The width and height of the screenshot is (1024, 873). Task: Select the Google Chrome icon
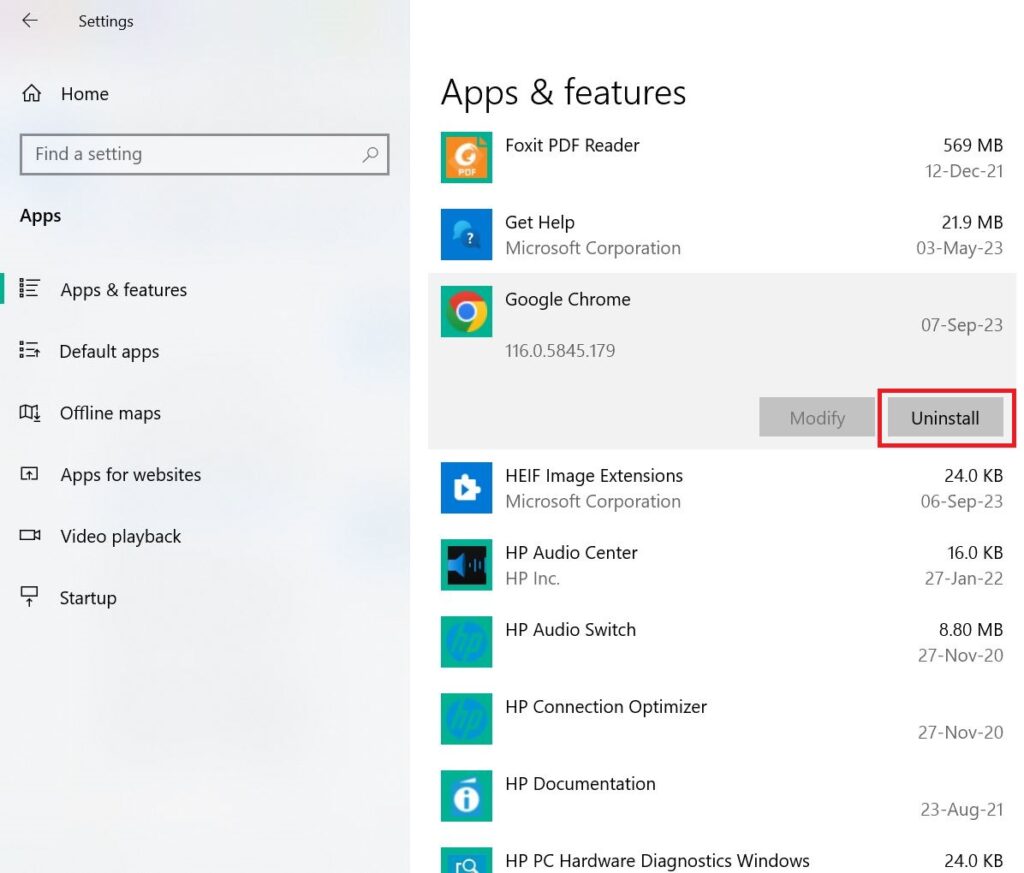point(466,311)
